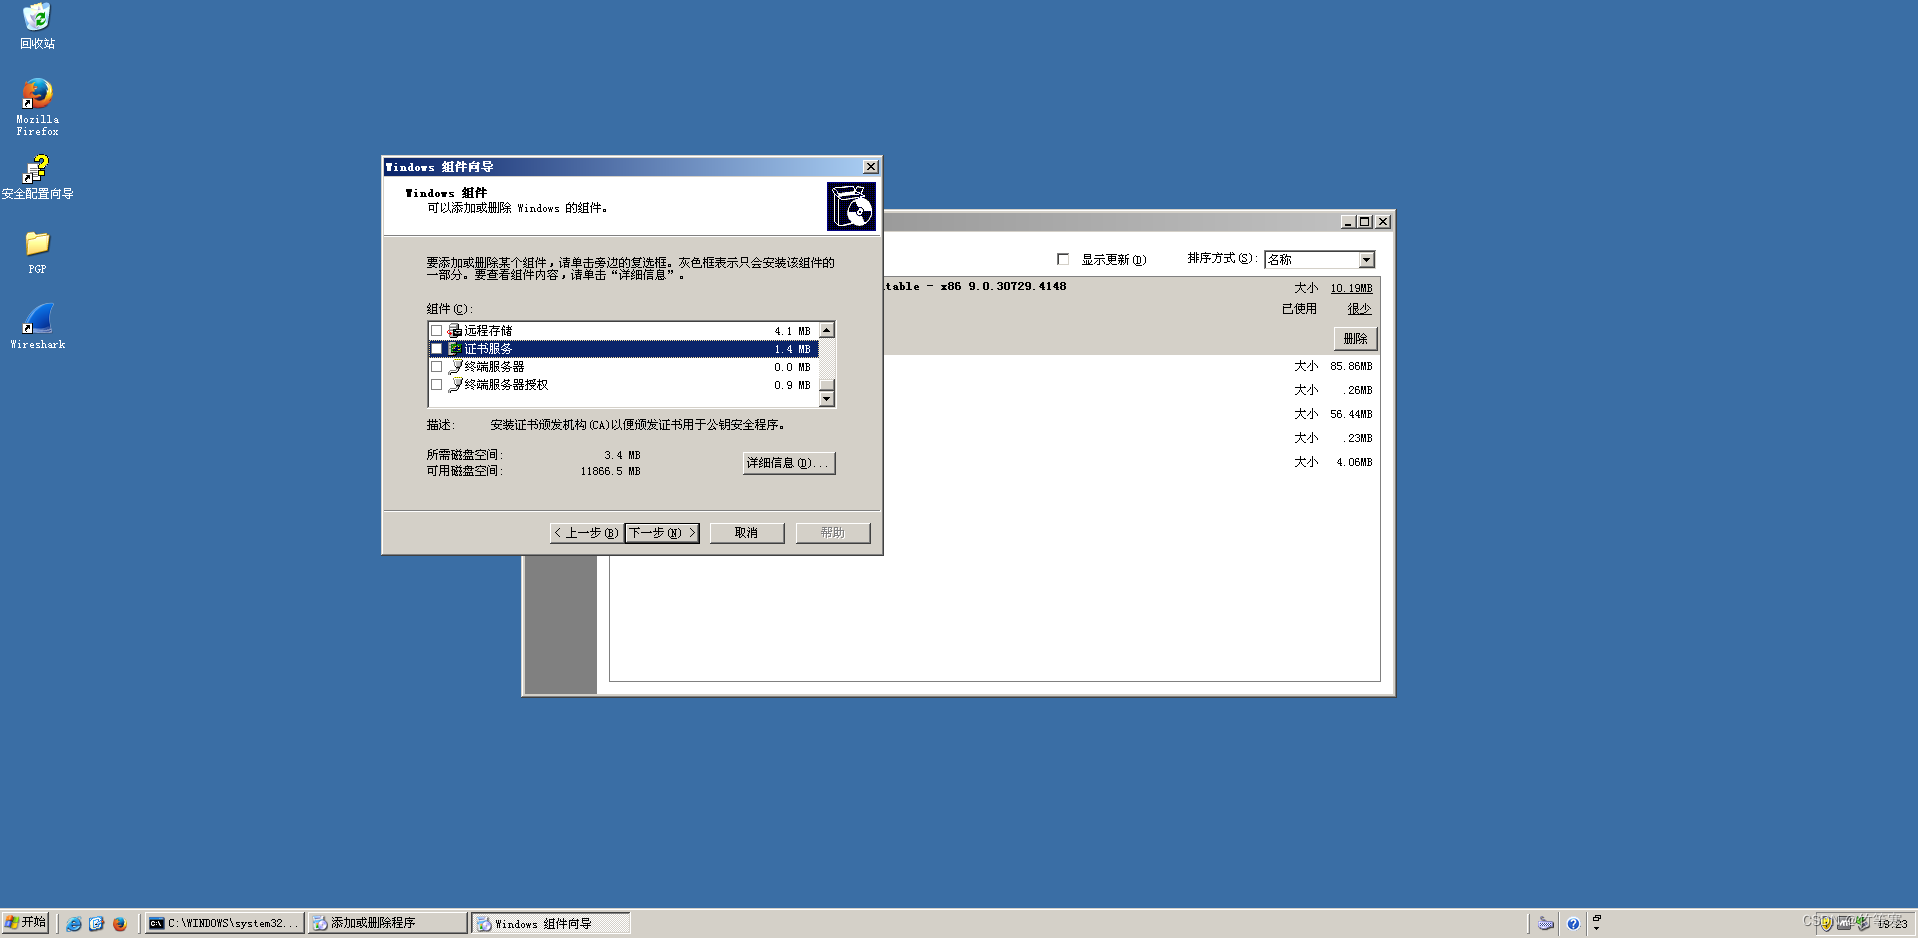The width and height of the screenshot is (1918, 938).
Task: Click the language bar restore icon
Action: (1596, 918)
